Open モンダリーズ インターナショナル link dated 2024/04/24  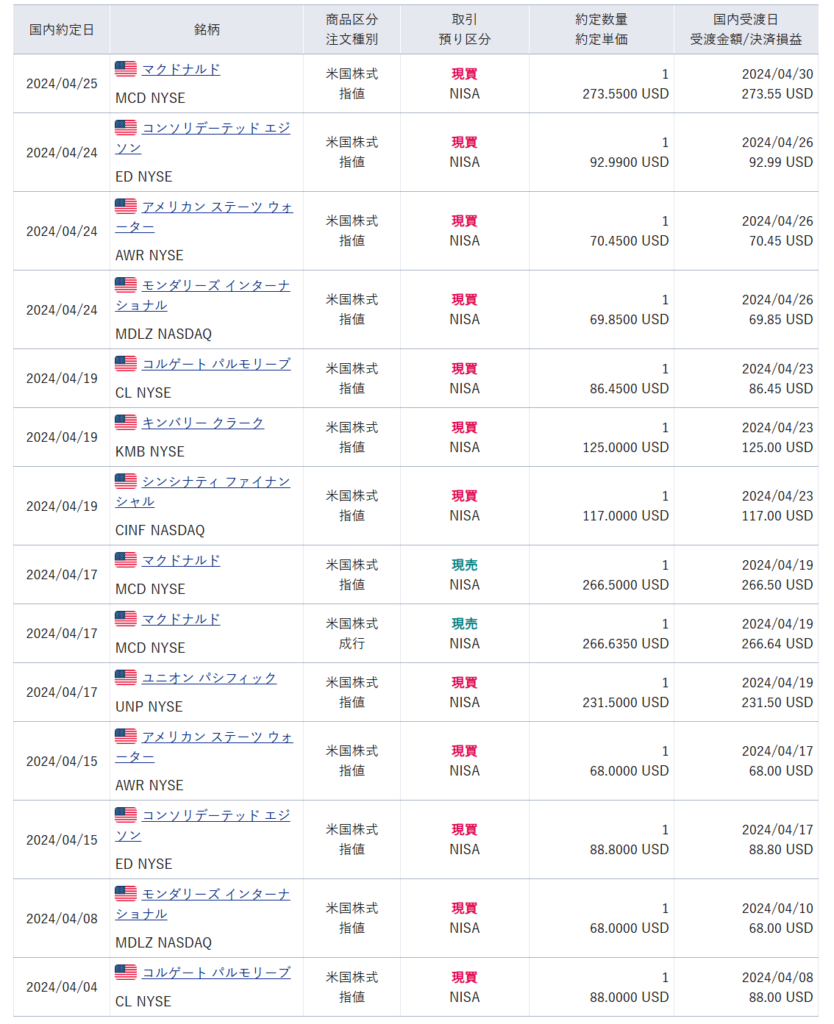pos(215,286)
